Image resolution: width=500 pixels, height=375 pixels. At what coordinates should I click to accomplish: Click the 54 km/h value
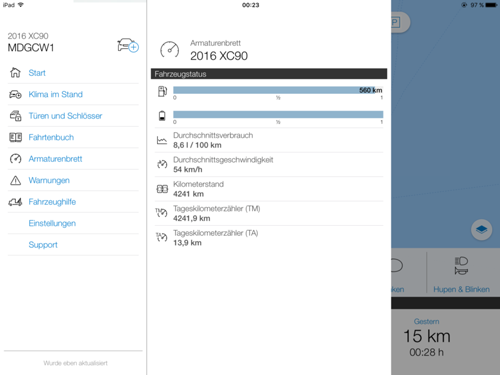tap(188, 169)
